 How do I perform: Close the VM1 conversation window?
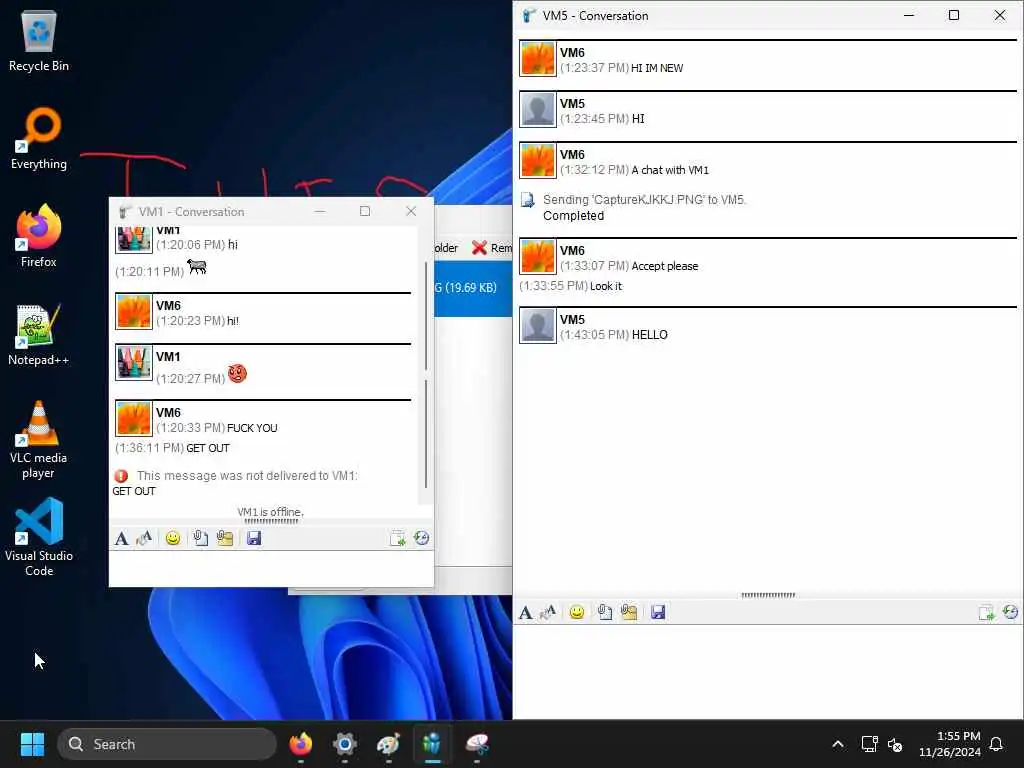(411, 211)
